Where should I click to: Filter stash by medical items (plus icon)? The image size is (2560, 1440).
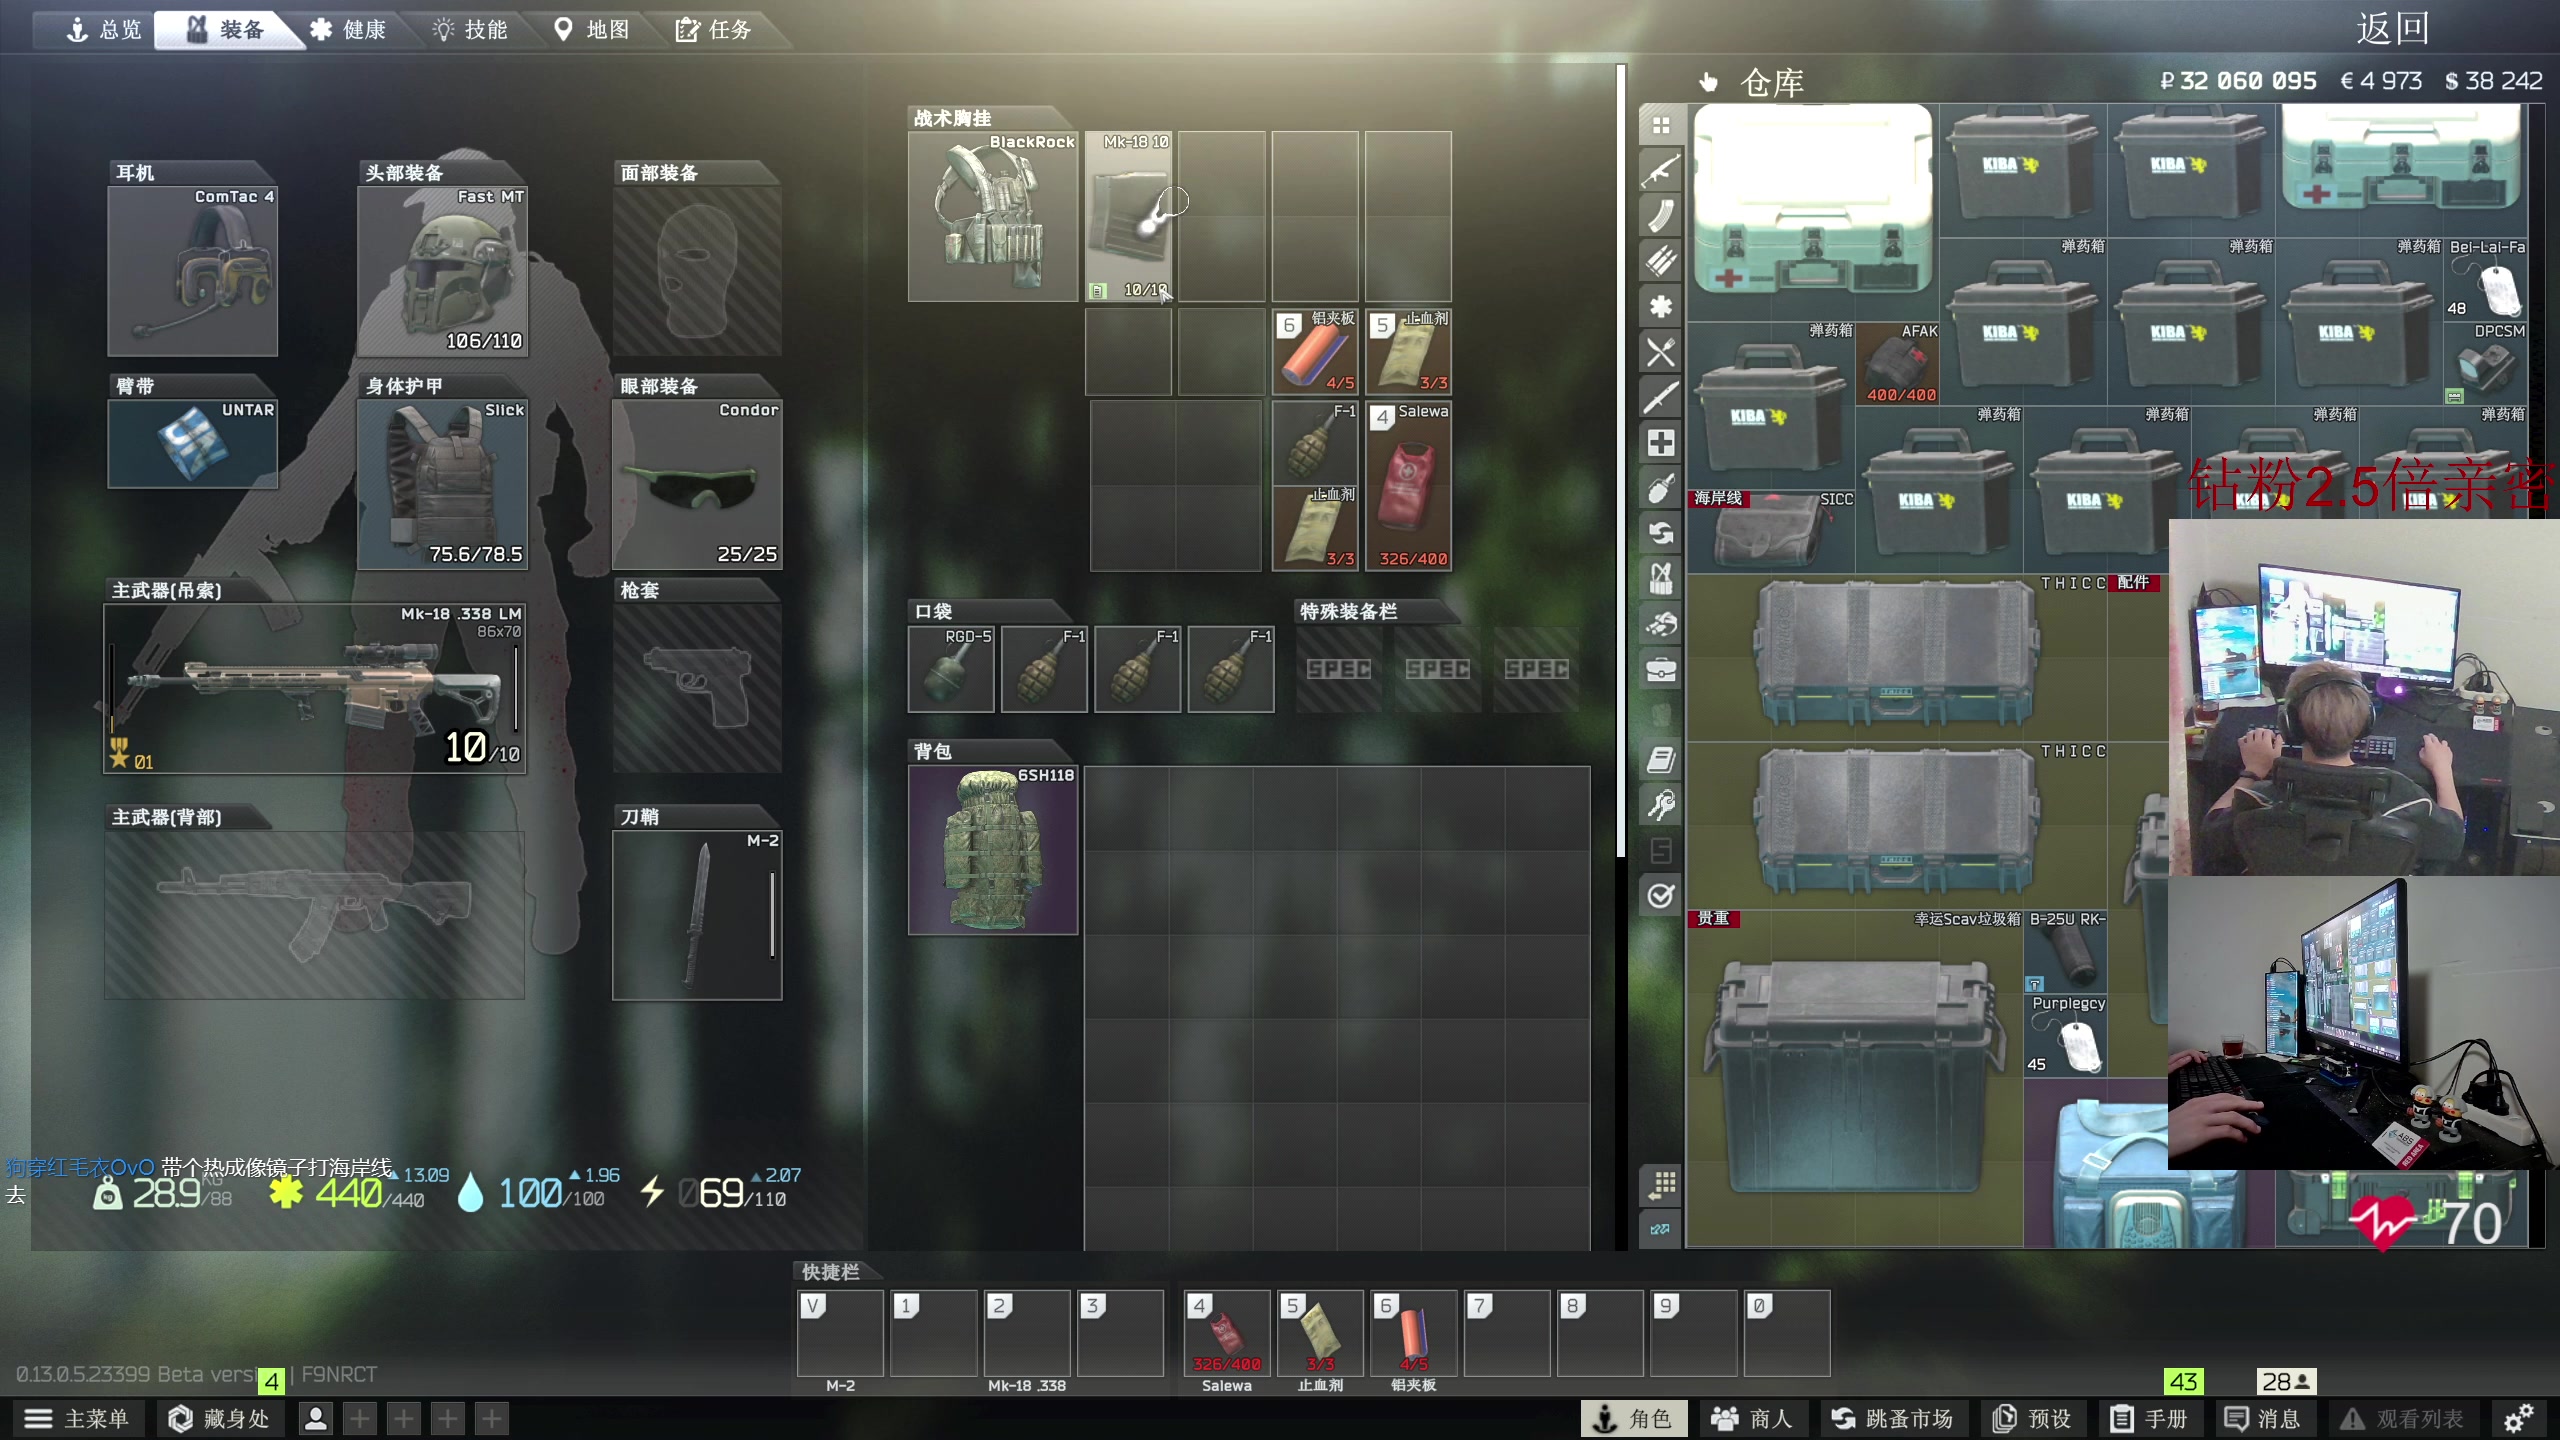1661,443
